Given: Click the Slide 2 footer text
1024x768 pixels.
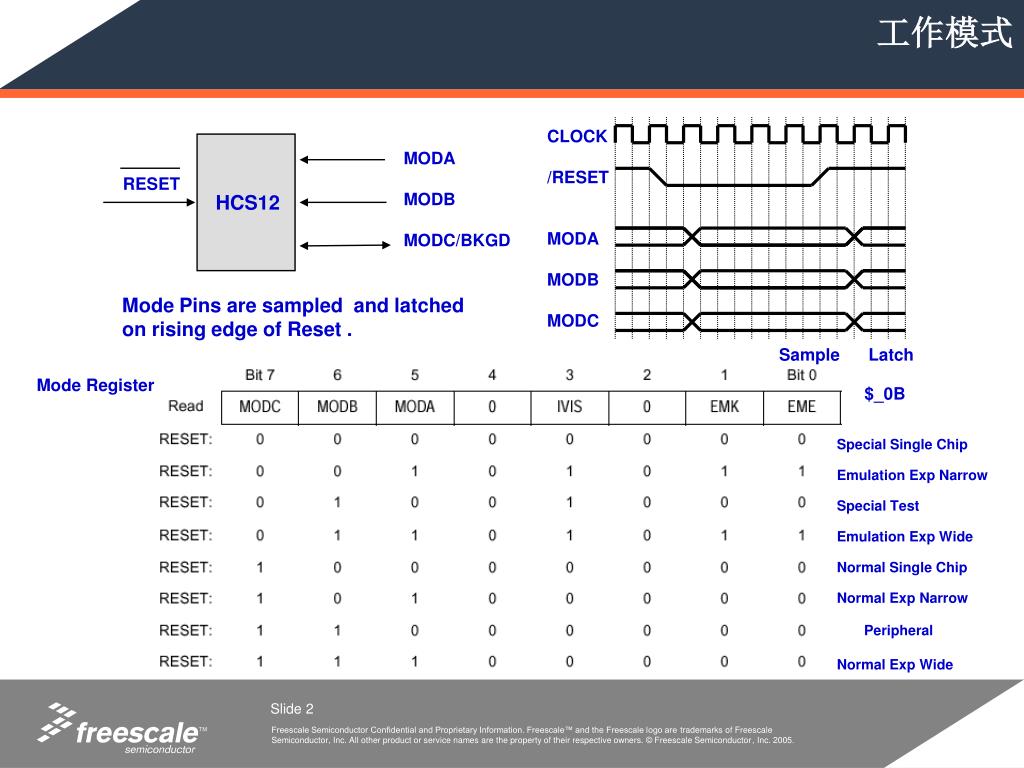Looking at the screenshot, I should [x=292, y=709].
